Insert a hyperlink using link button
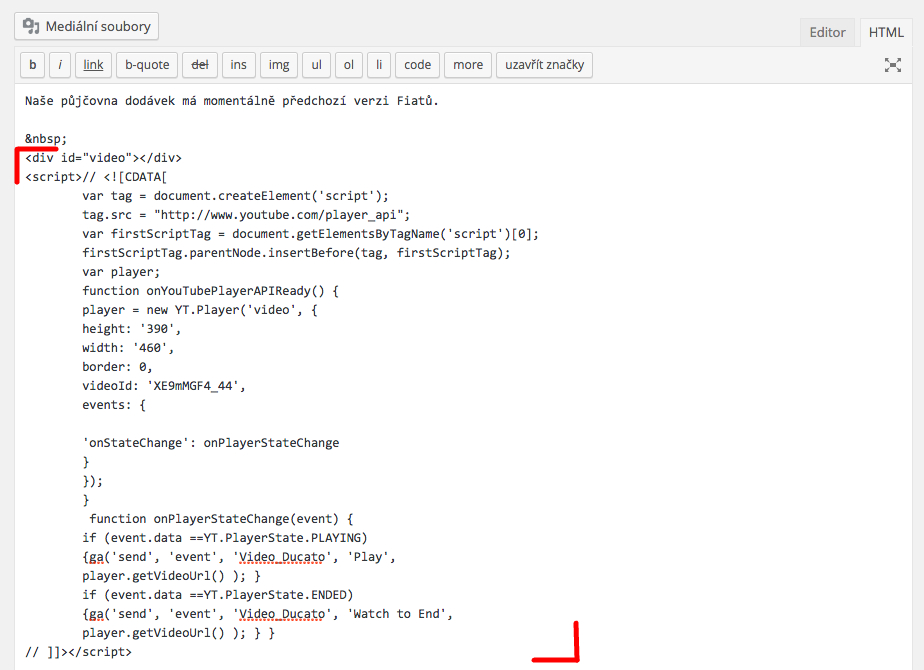 coord(93,65)
